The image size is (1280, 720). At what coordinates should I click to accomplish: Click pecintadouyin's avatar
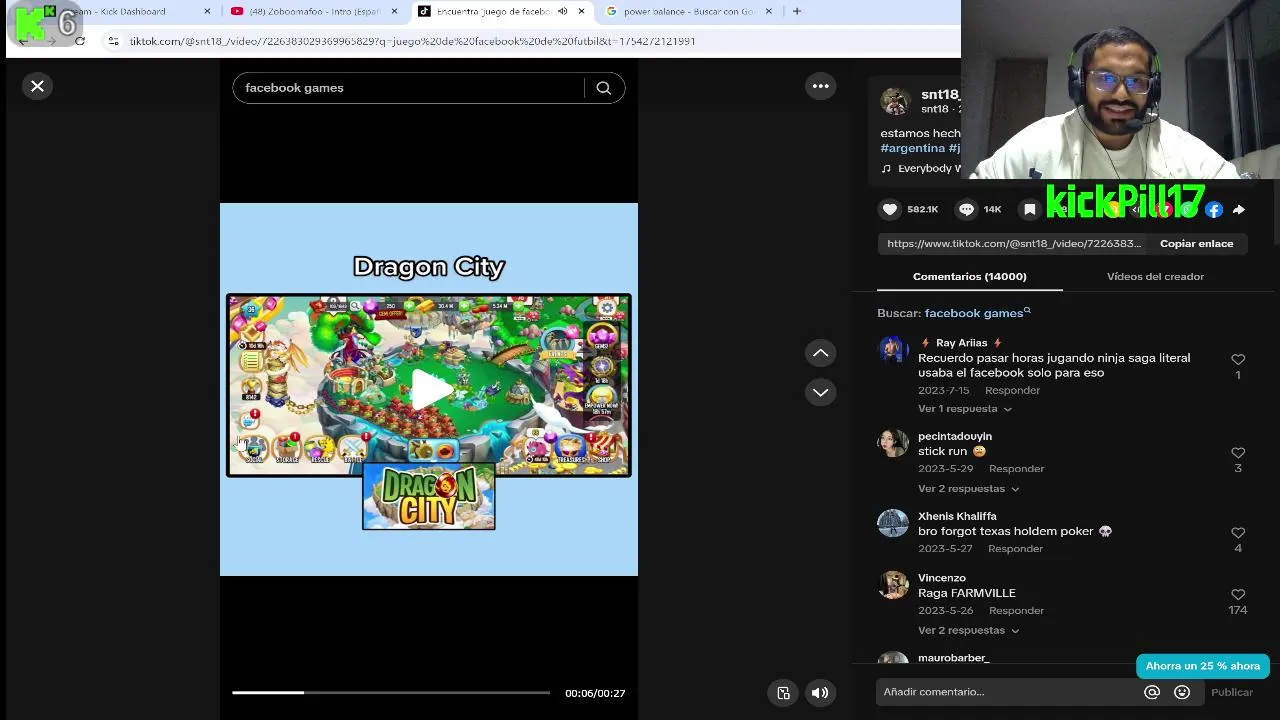pyautogui.click(x=893, y=444)
